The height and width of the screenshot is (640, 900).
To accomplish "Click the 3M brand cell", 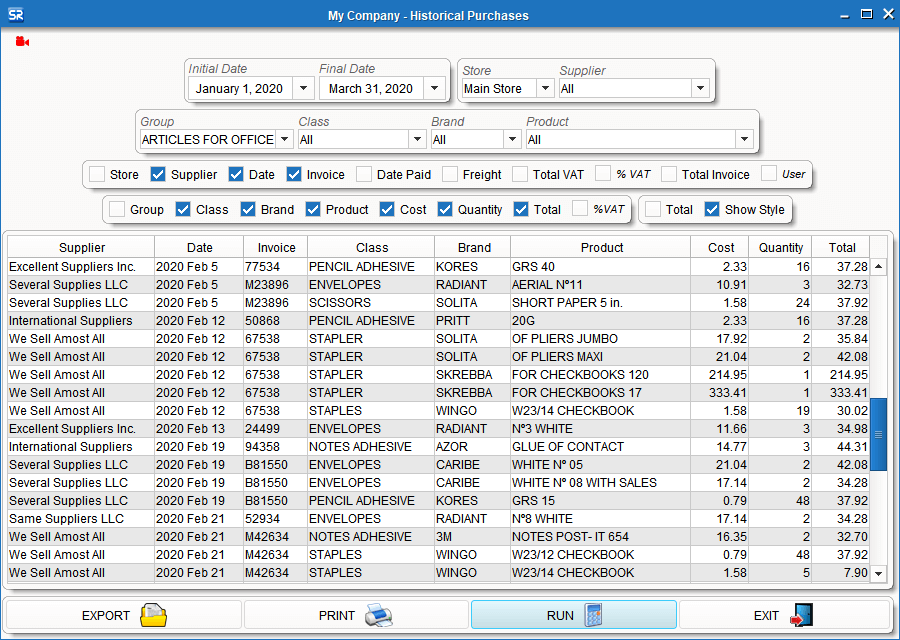I will (x=472, y=536).
